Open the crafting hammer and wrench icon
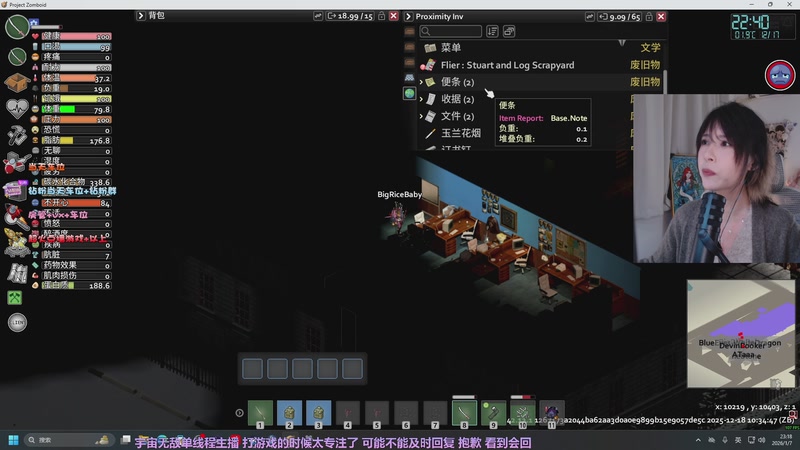800x450 pixels. click(x=17, y=136)
